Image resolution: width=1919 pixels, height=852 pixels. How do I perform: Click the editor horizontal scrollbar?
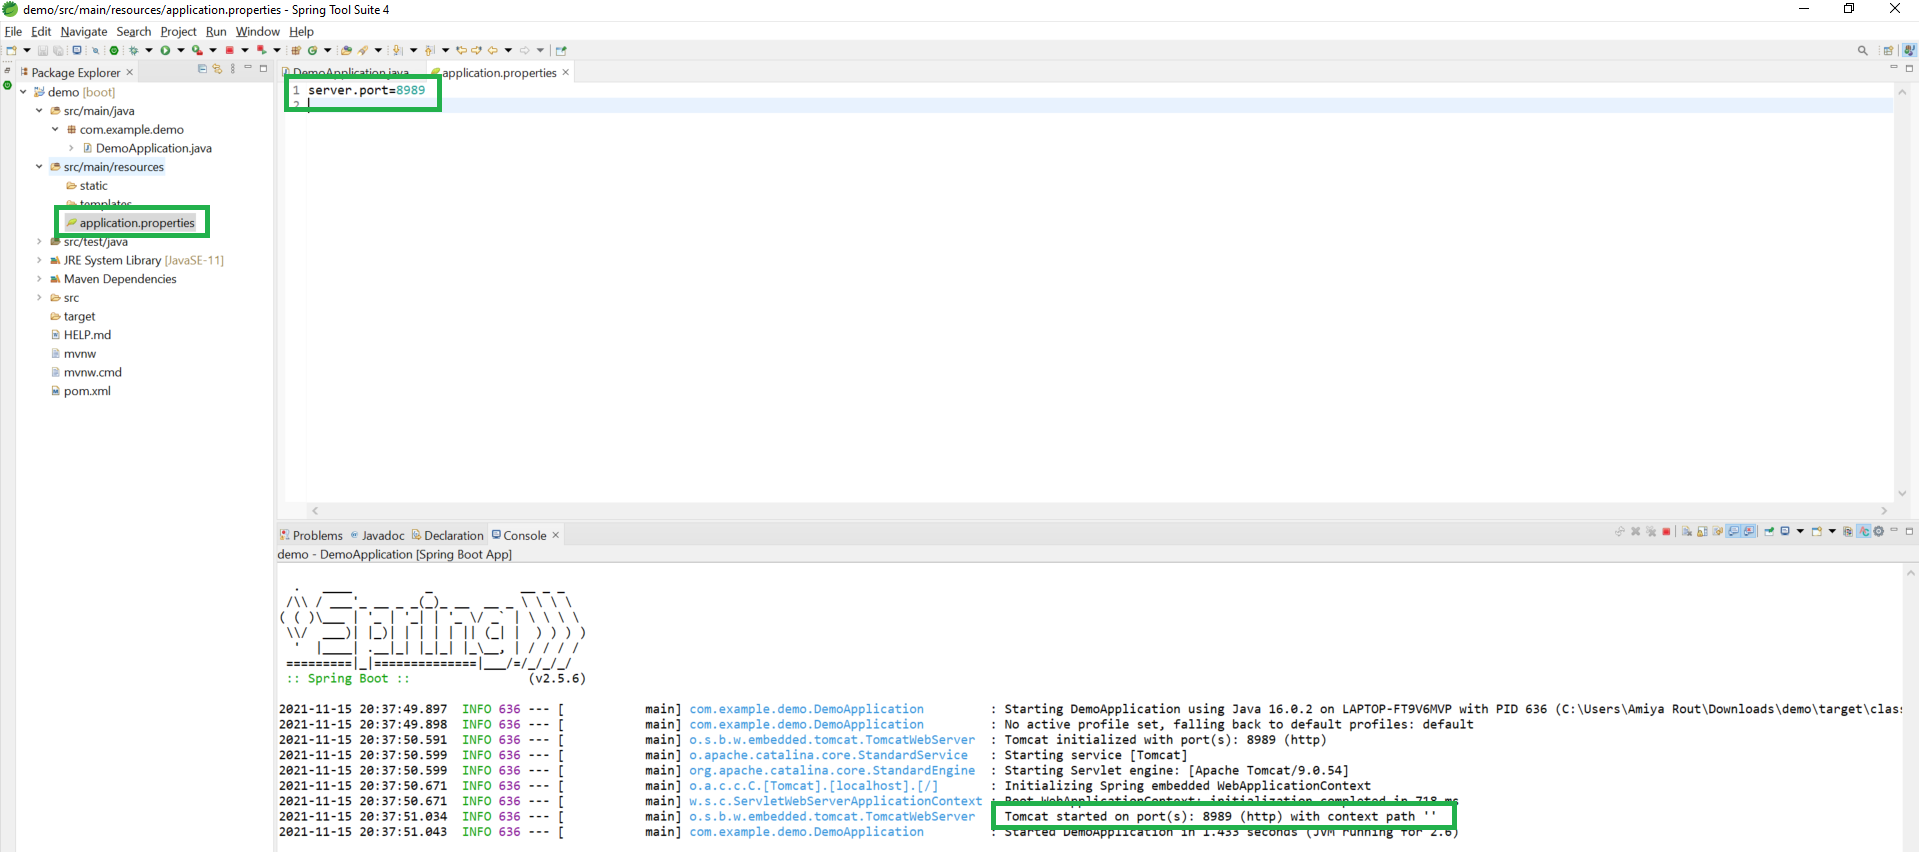1098,510
